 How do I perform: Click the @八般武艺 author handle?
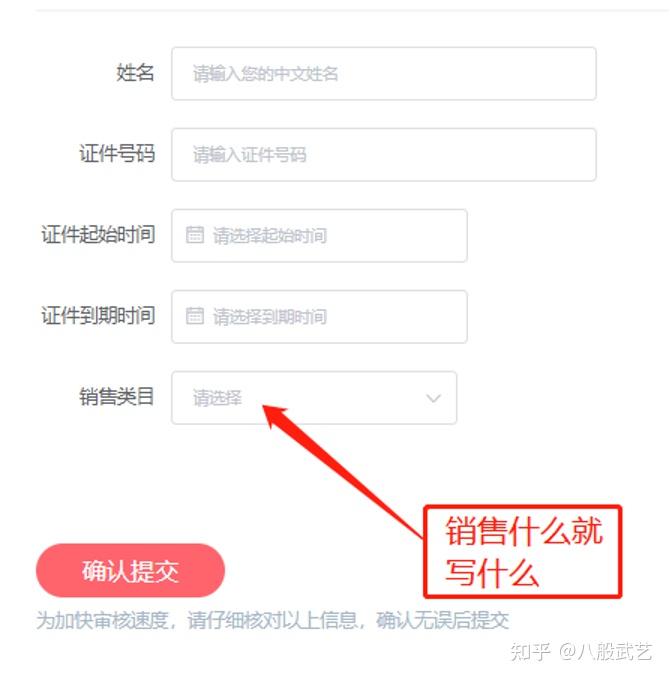[x=605, y=652]
